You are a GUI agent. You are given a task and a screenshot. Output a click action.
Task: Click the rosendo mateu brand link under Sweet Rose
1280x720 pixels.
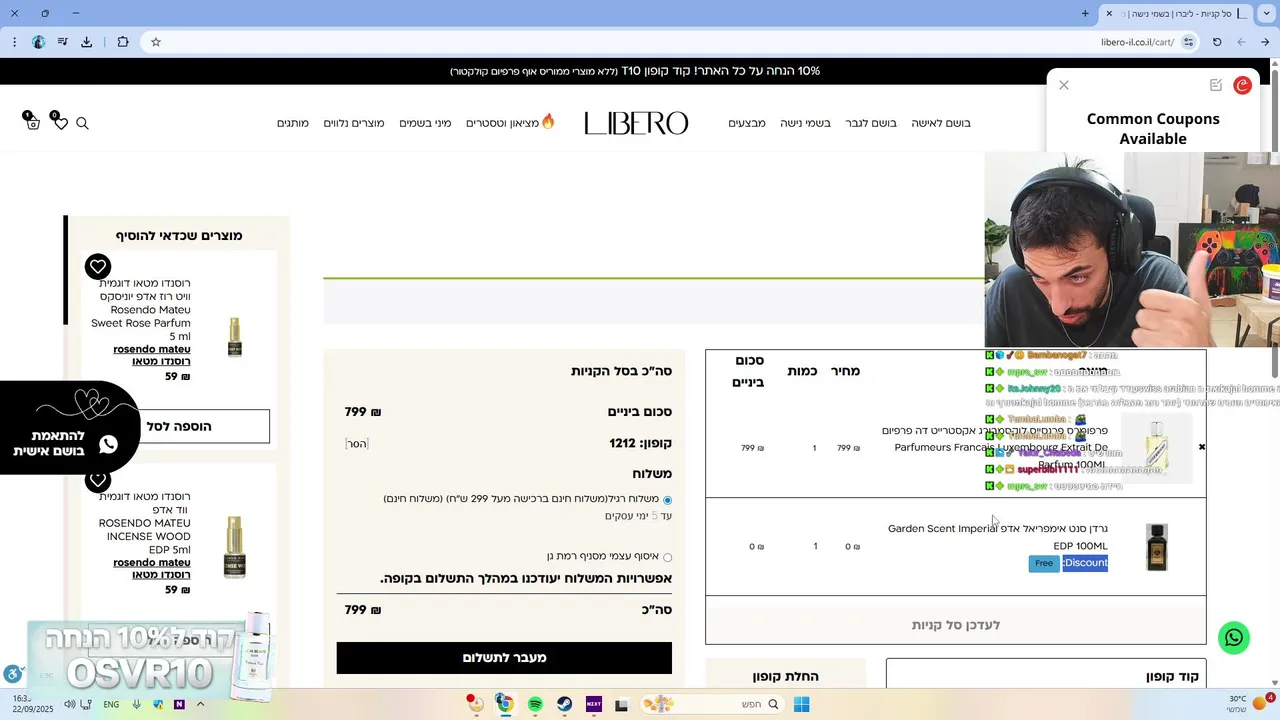152,349
